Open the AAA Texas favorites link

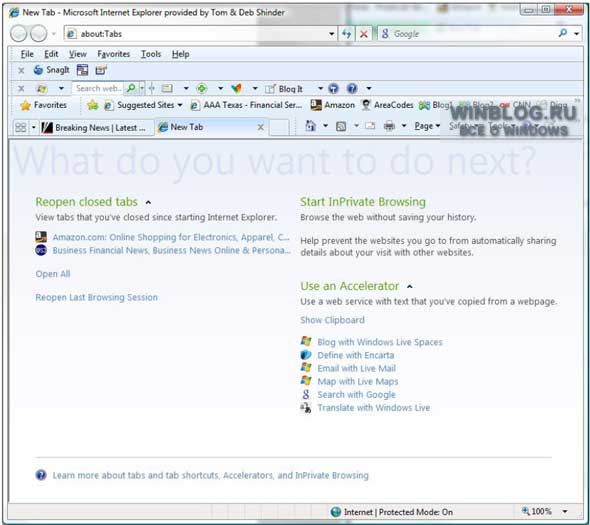pos(246,105)
